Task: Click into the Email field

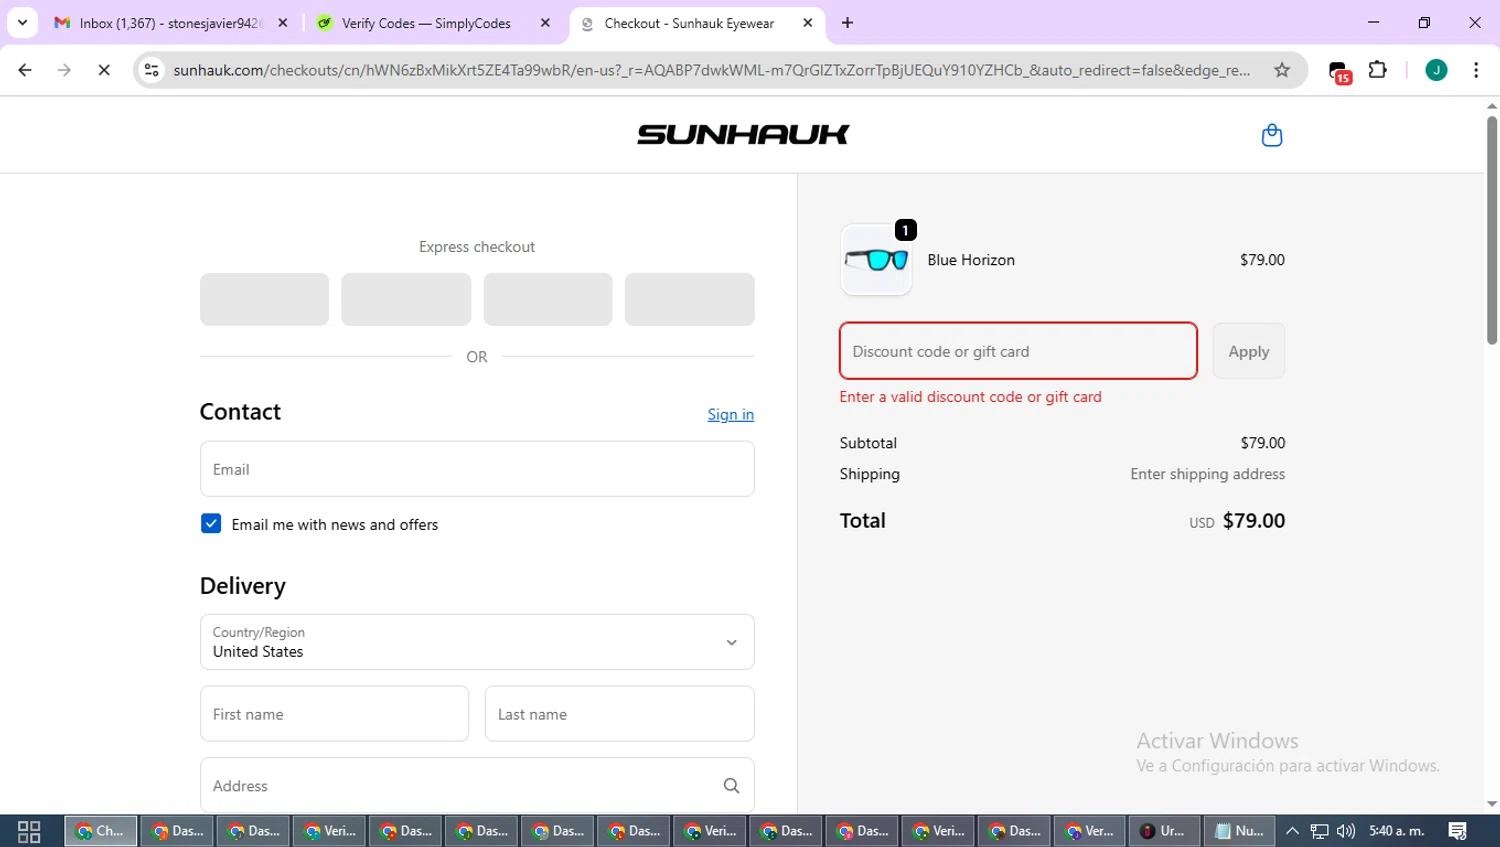Action: click(x=477, y=469)
